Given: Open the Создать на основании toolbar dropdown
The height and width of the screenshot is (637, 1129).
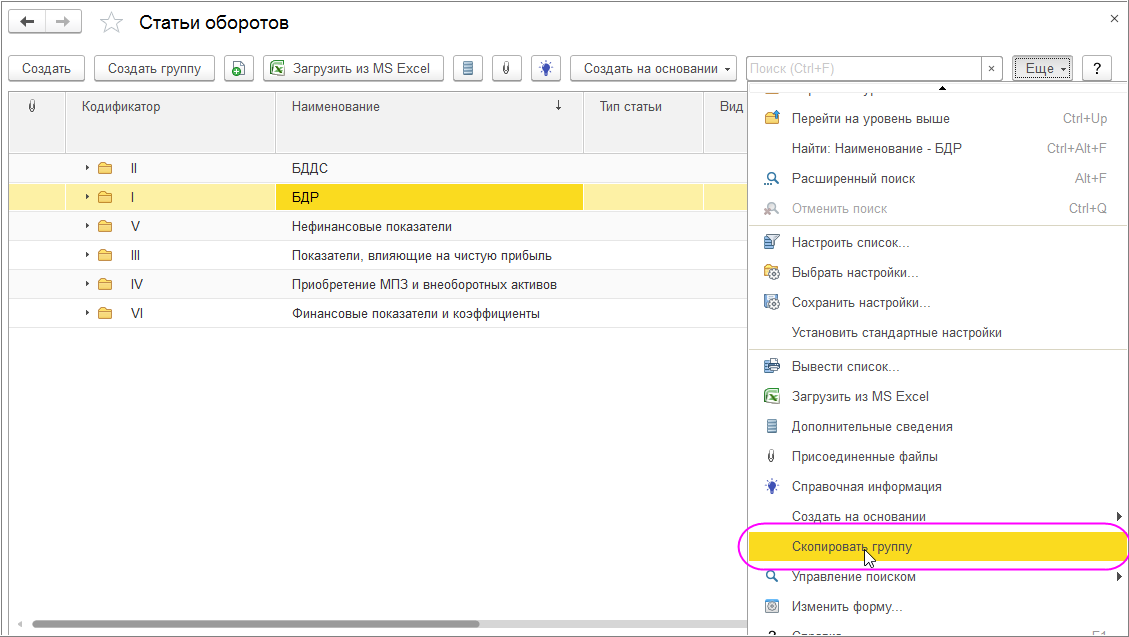Looking at the screenshot, I should 653,68.
